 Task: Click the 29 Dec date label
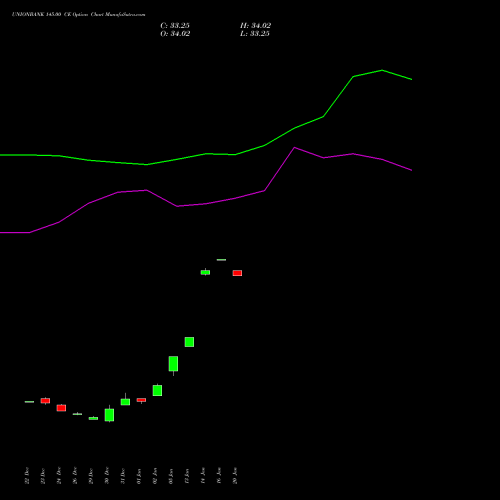pyautogui.click(x=91, y=476)
